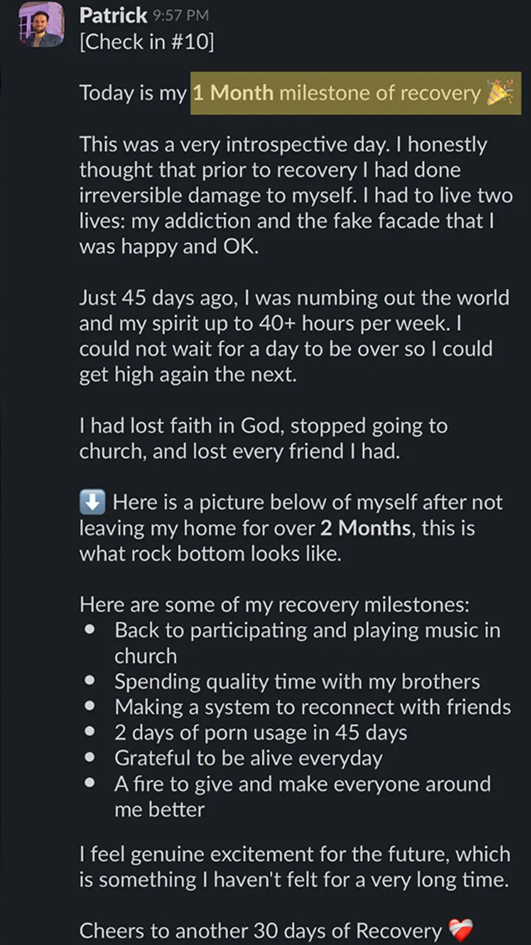Select the highlighted 1 Month milestone text
This screenshot has height=945, width=531.
pos(356,93)
